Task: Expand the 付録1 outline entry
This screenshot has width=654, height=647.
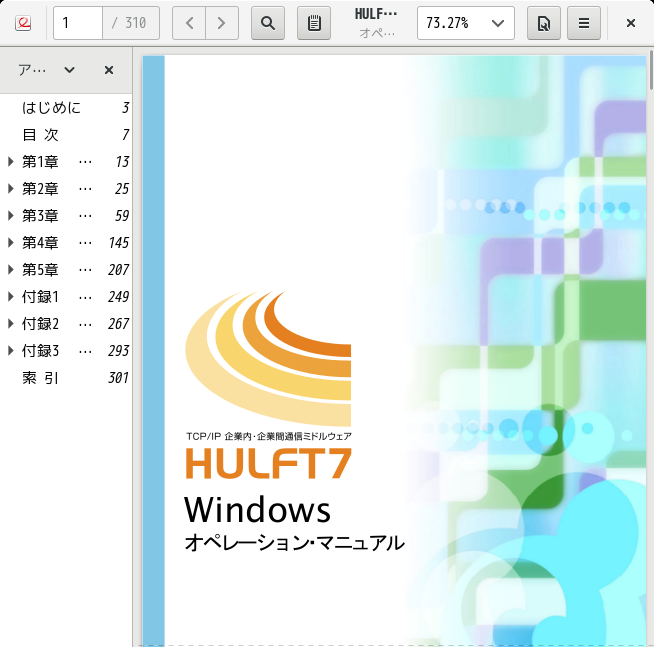Action: (11, 297)
